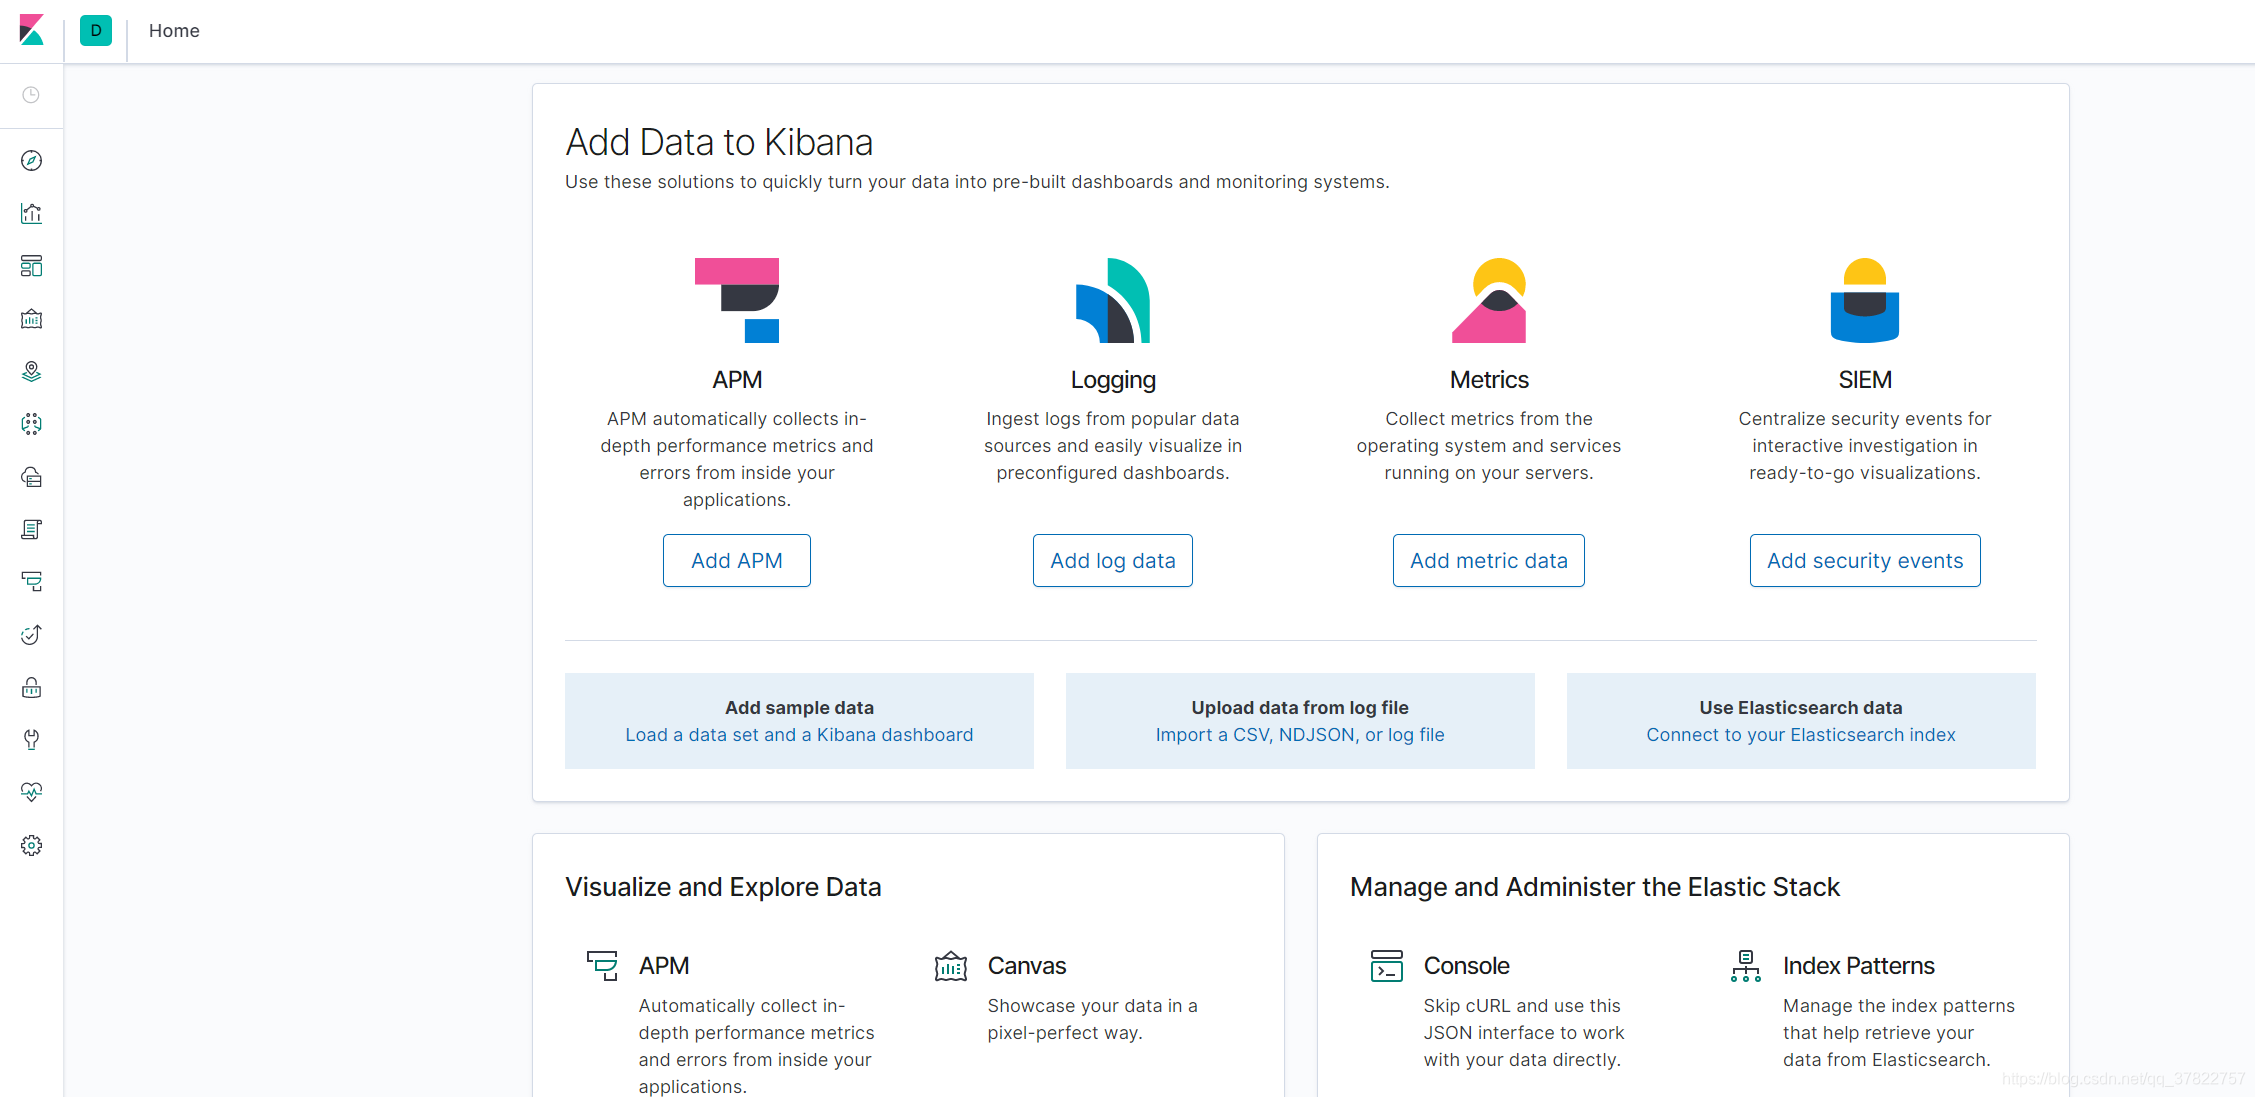Open Dashboard from the sidebar icon
Viewport: 2255px width, 1097px height.
pyautogui.click(x=31, y=266)
